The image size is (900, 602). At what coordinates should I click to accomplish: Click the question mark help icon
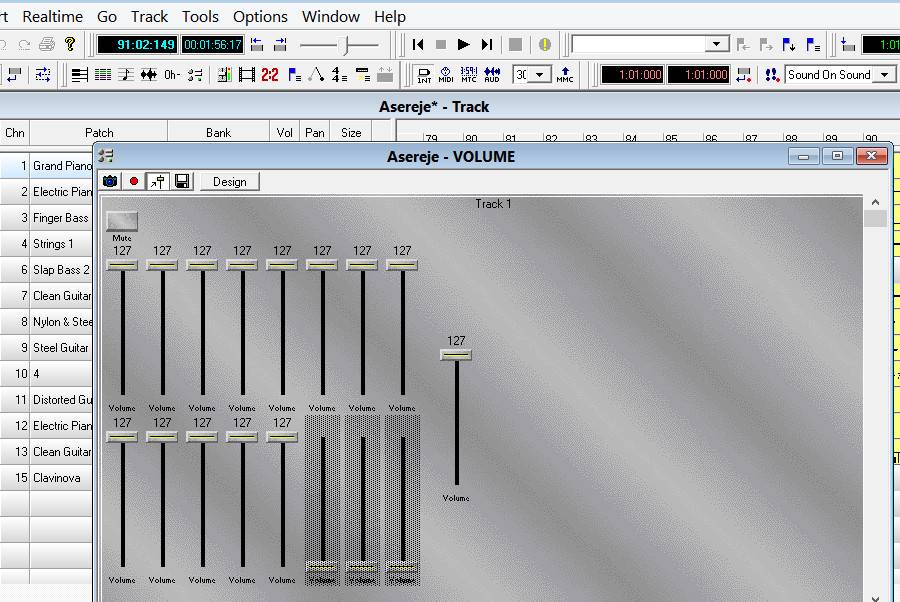[x=70, y=44]
